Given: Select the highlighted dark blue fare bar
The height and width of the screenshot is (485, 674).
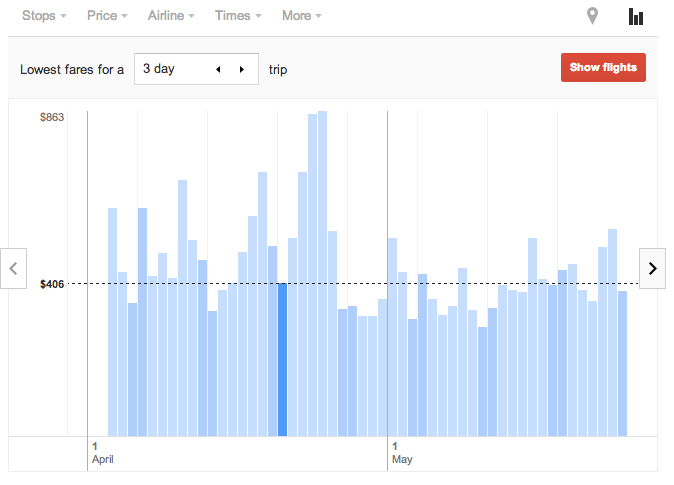Looking at the screenshot, I should pyautogui.click(x=282, y=360).
